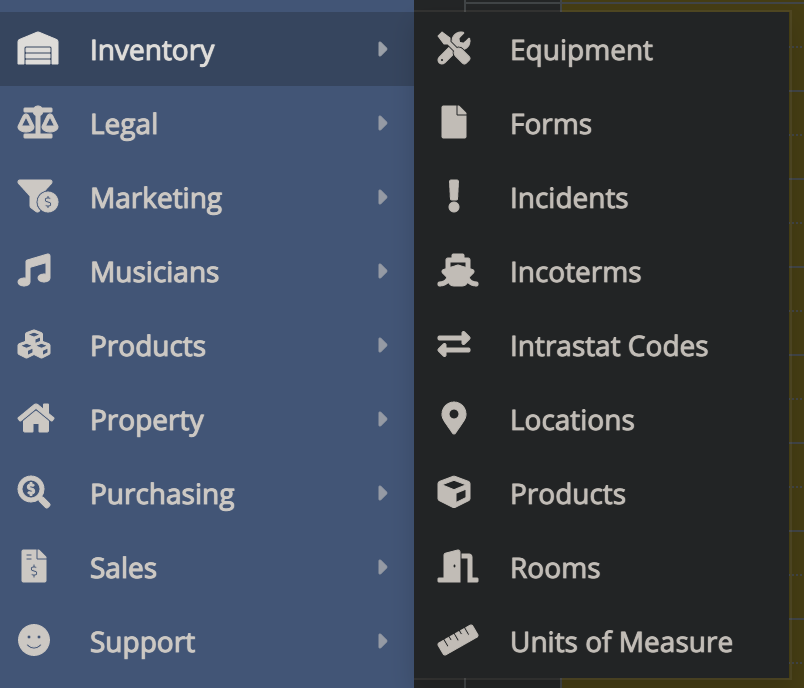
Task: Click the Support smiley face icon
Action: (x=34, y=641)
